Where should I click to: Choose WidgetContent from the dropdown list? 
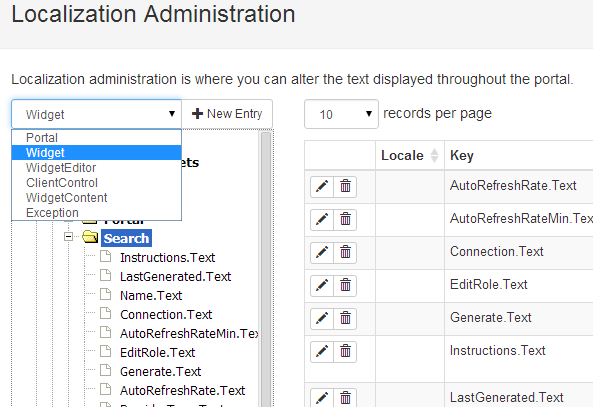pos(96,198)
